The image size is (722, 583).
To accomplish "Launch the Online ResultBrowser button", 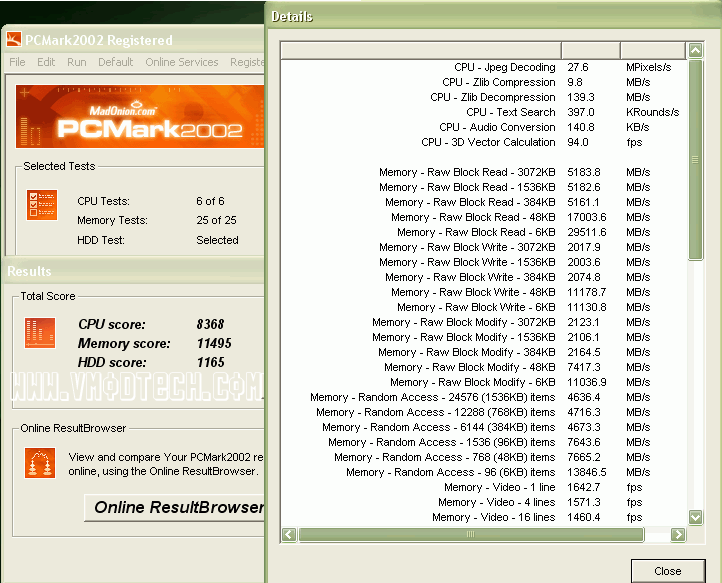I will pyautogui.click(x=175, y=507).
